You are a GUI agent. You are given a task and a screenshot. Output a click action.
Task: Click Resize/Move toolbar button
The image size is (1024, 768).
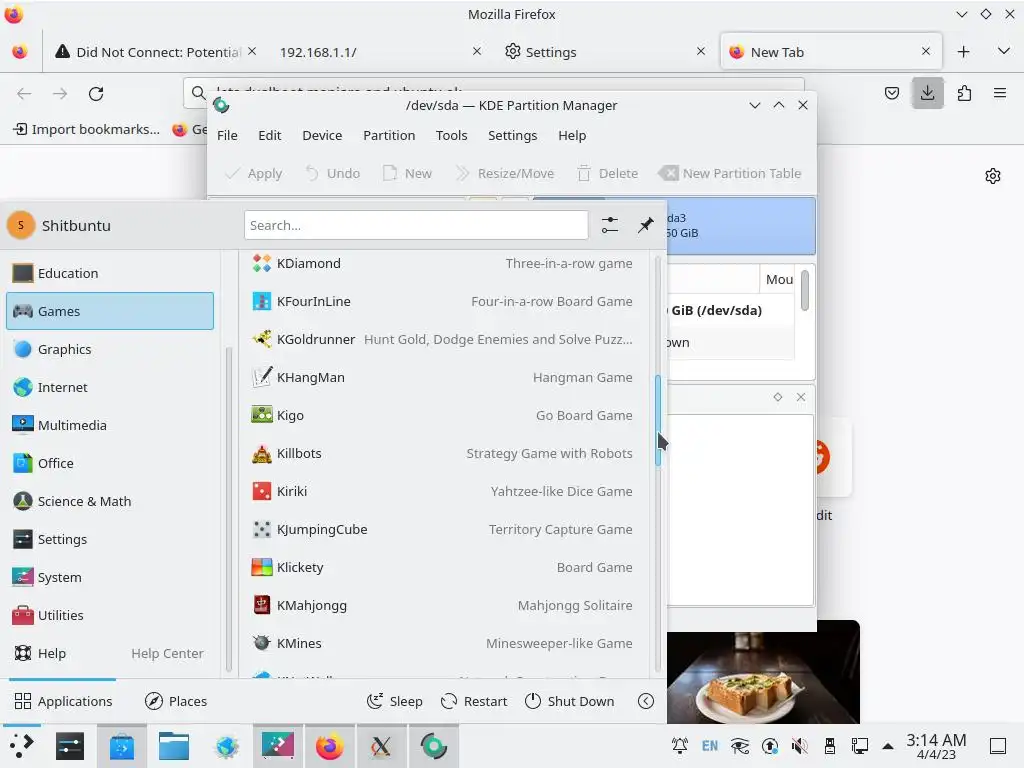[x=505, y=173]
